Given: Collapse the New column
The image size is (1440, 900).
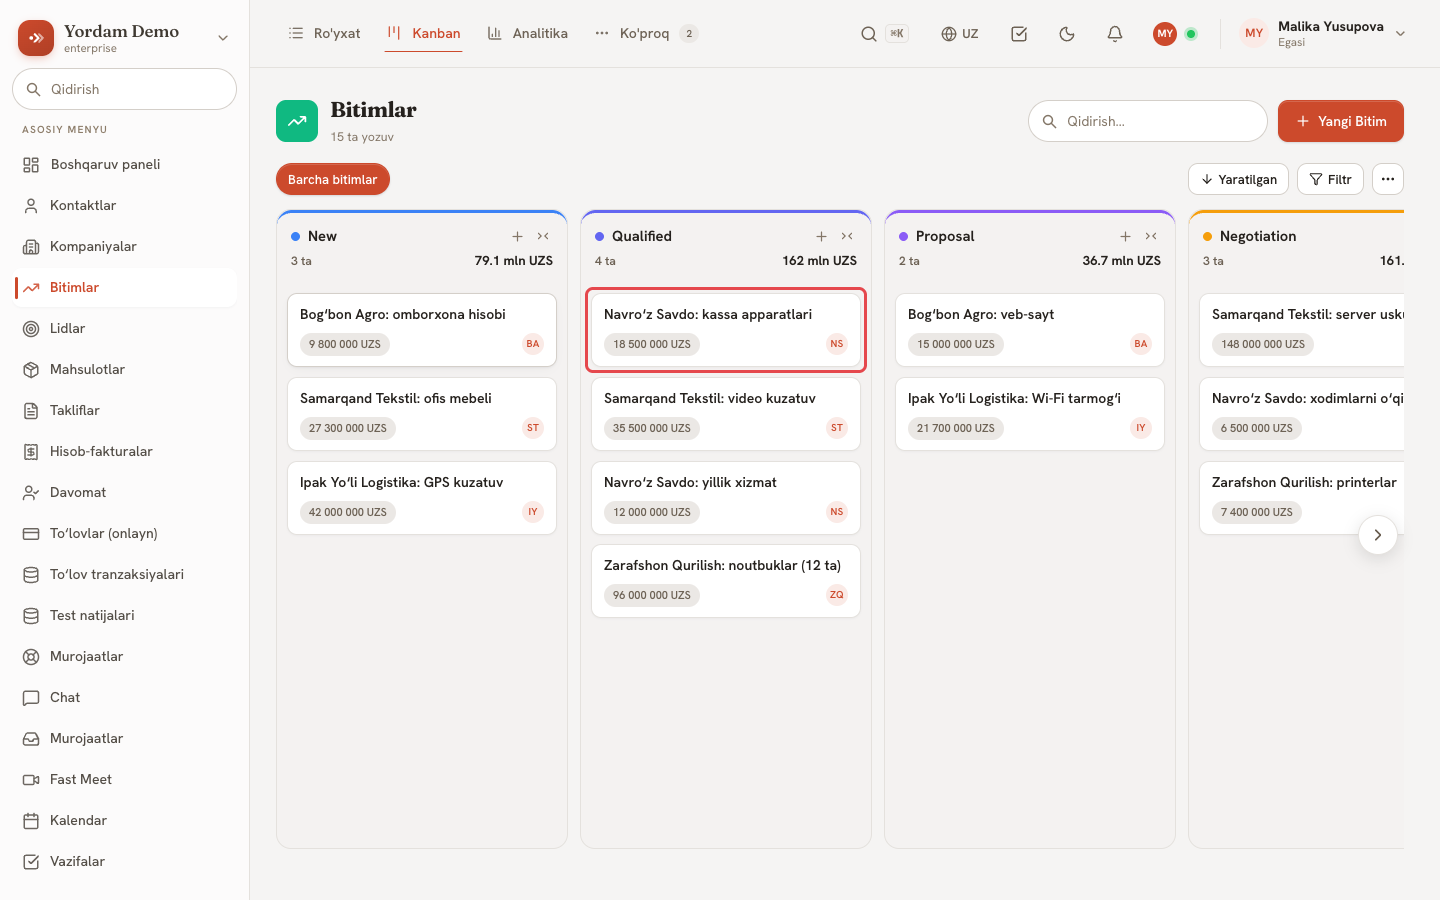Looking at the screenshot, I should [543, 236].
